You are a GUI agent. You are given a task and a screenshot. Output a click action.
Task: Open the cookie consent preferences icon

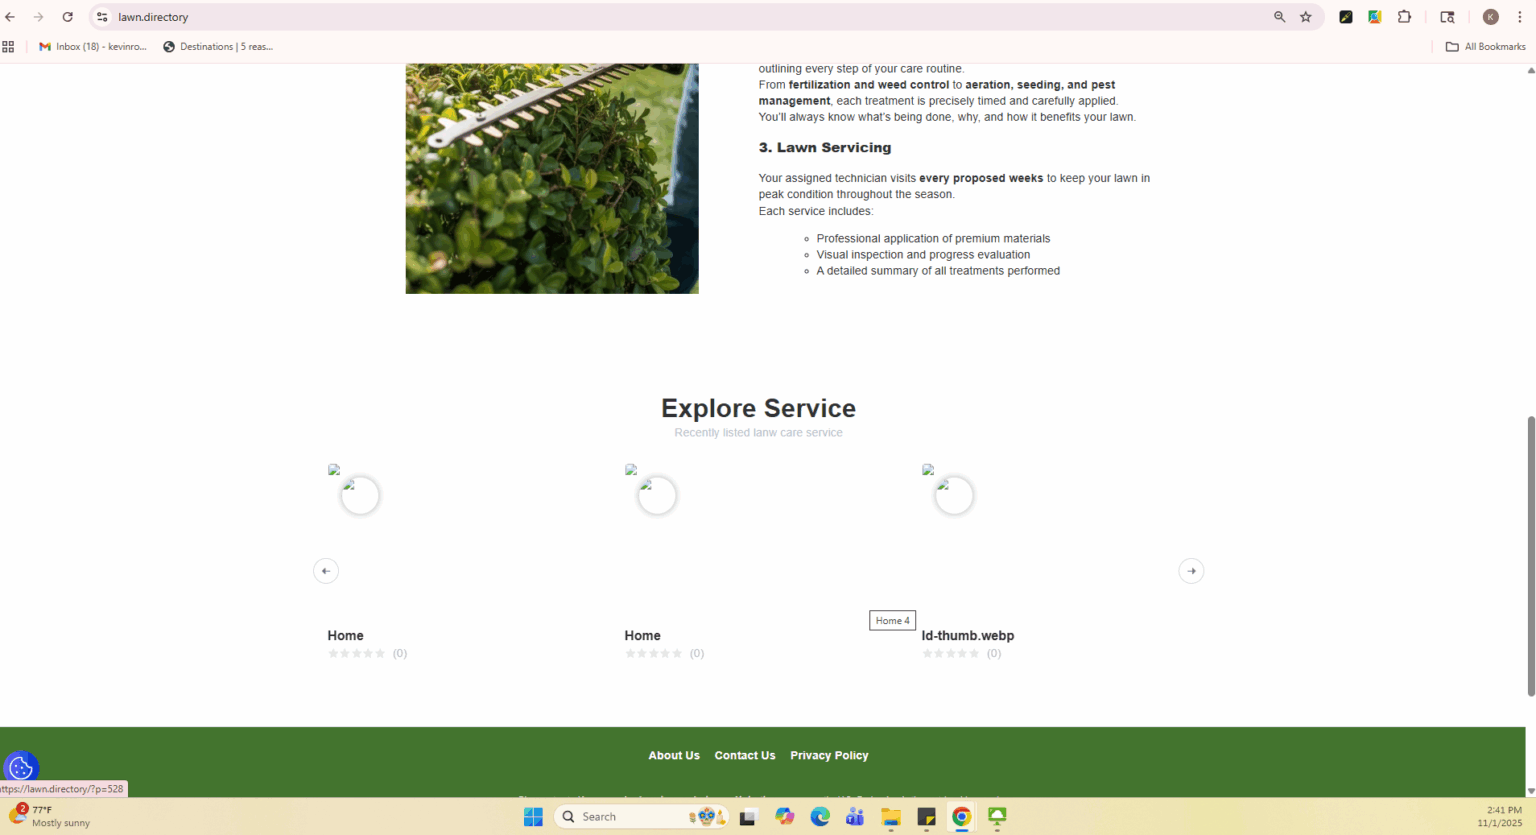[21, 768]
